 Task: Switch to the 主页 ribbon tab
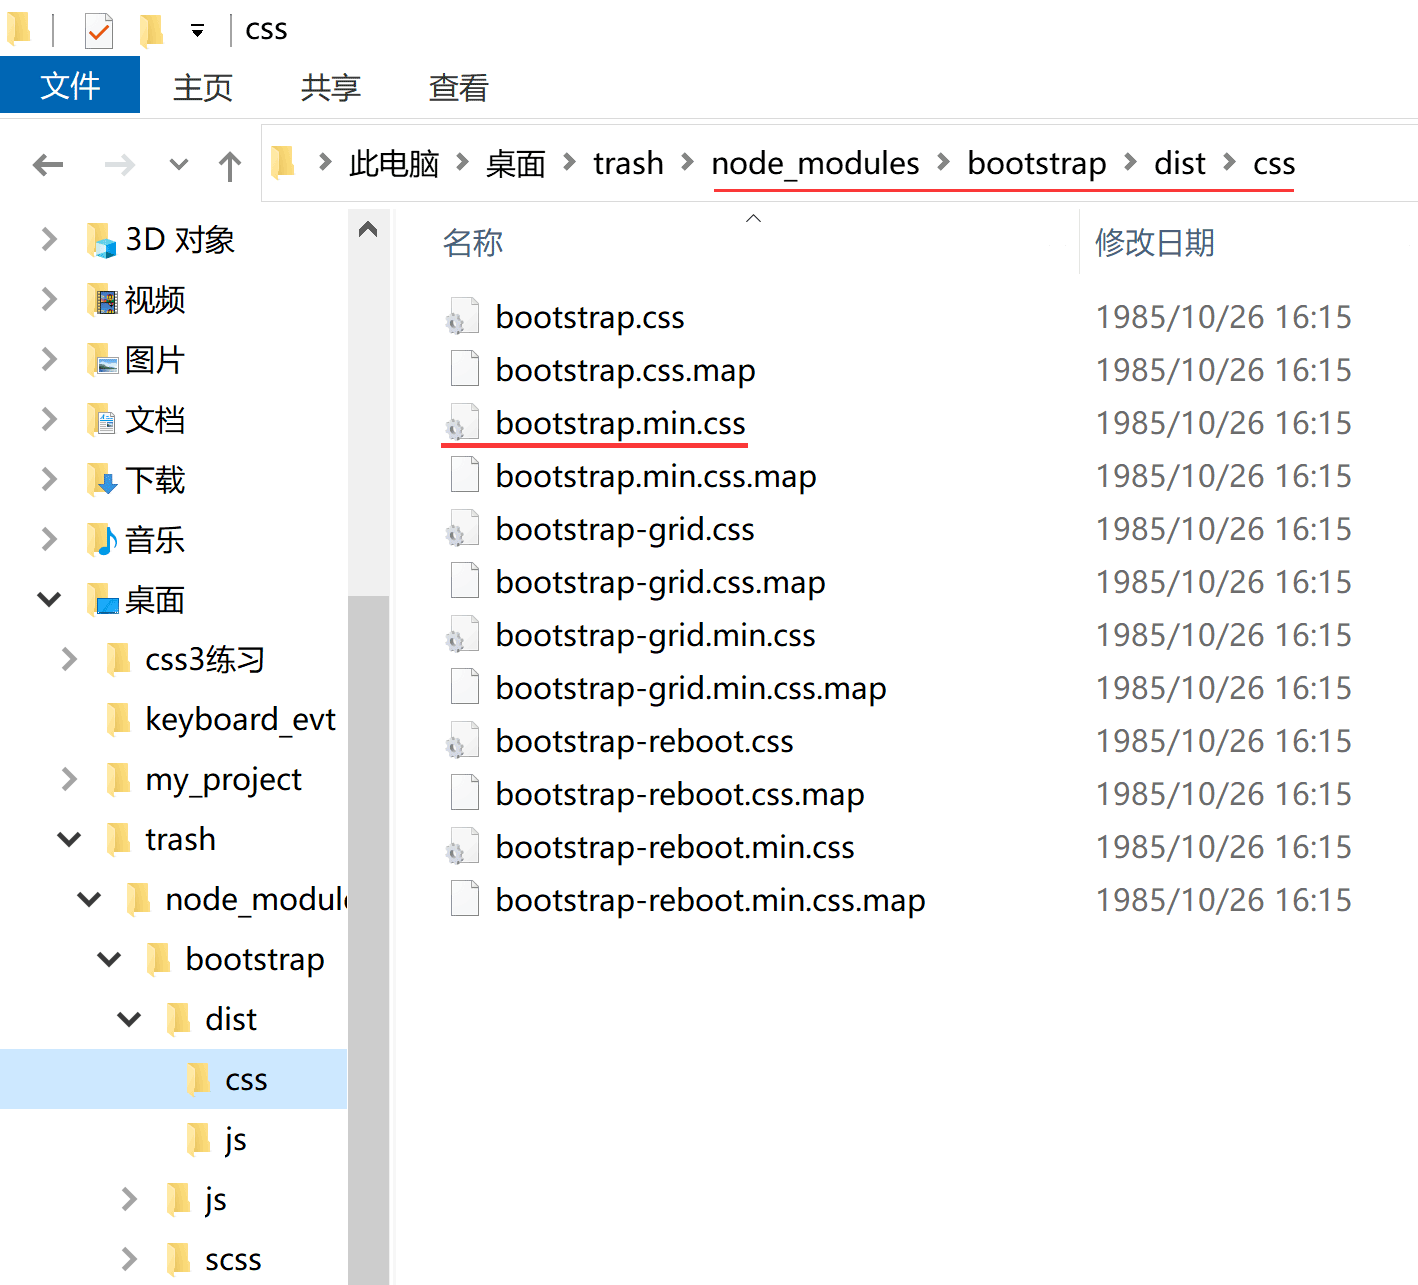pos(203,88)
